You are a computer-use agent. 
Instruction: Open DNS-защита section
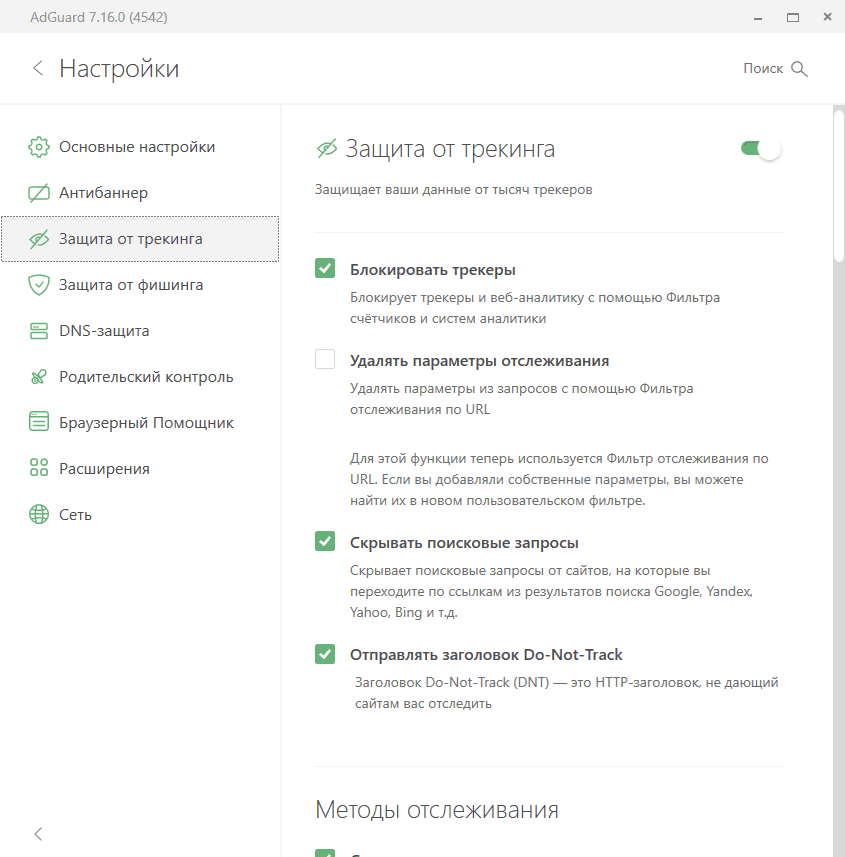coord(140,331)
